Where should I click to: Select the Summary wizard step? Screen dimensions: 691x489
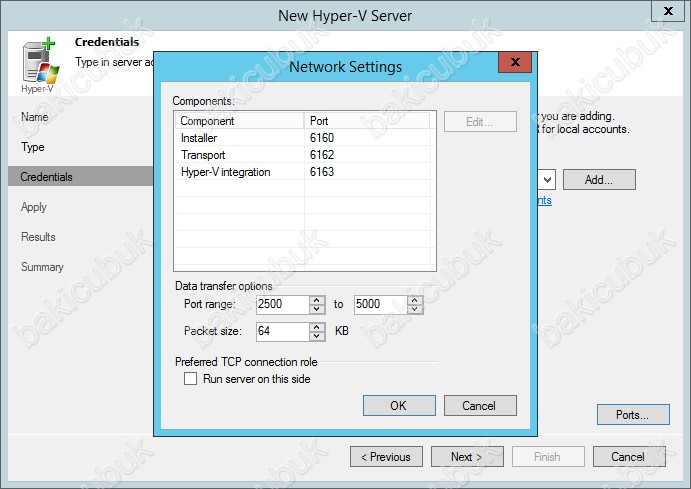coord(42,267)
